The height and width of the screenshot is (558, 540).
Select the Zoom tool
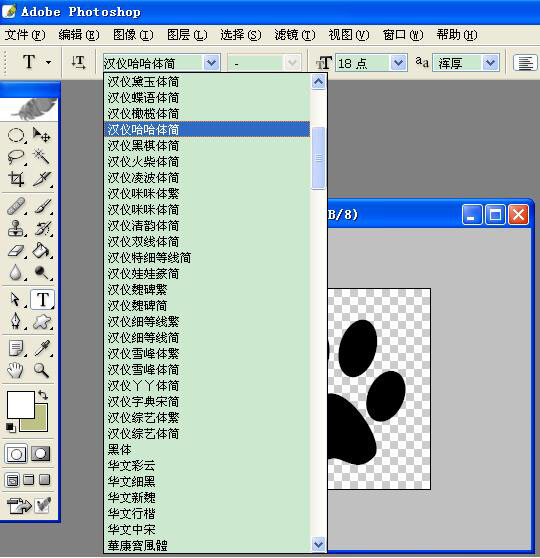42,370
